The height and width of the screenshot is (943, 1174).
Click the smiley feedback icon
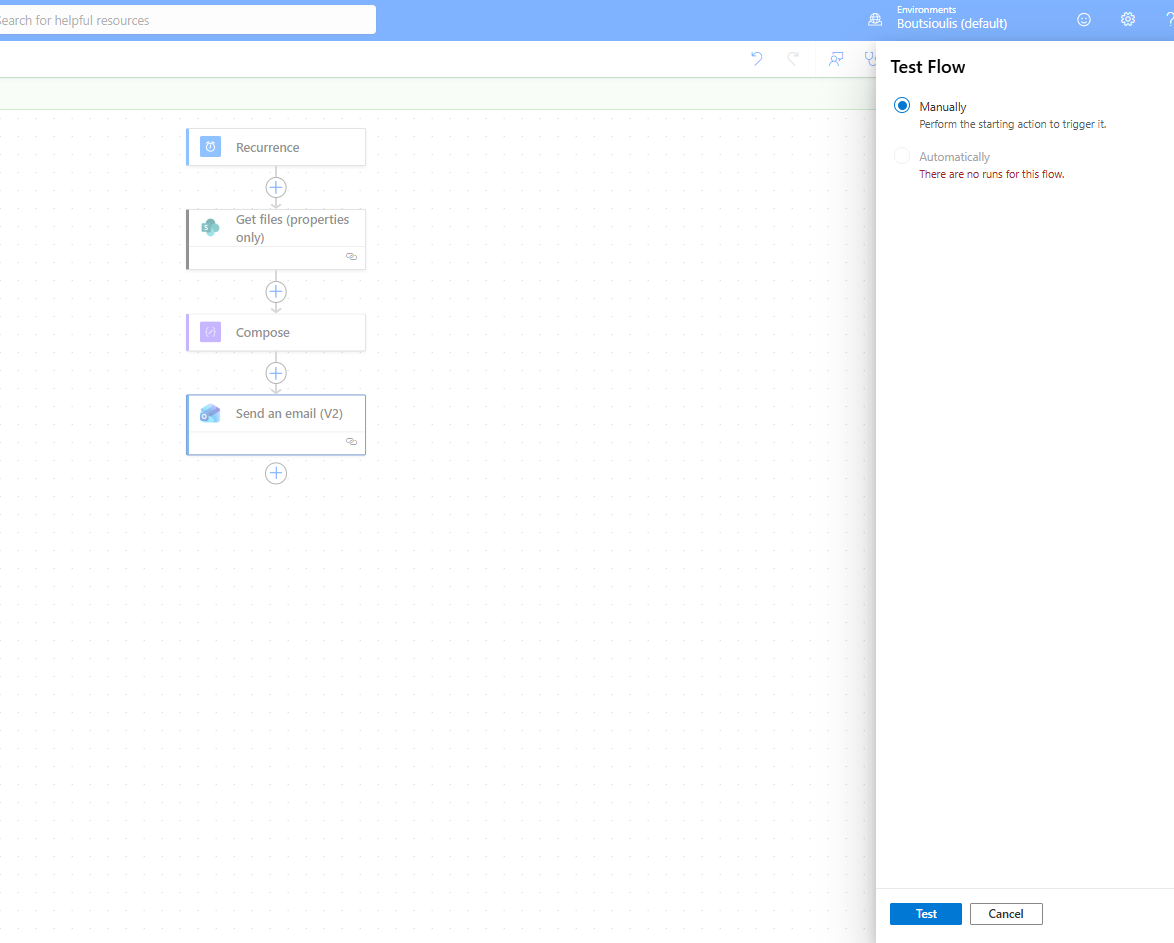[x=1084, y=20]
